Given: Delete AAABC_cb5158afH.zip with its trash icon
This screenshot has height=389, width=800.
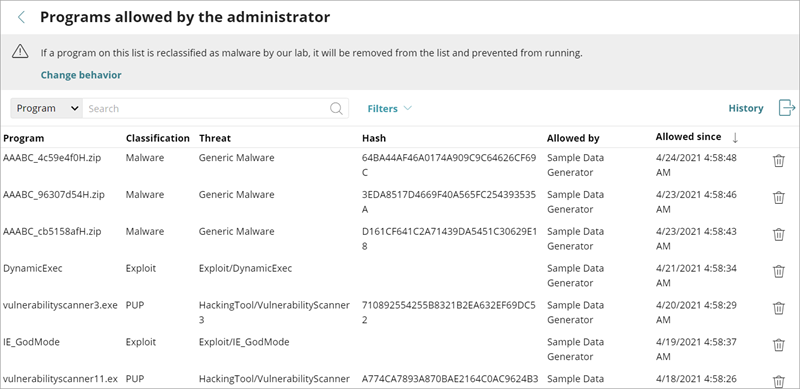Looking at the screenshot, I should 779,234.
